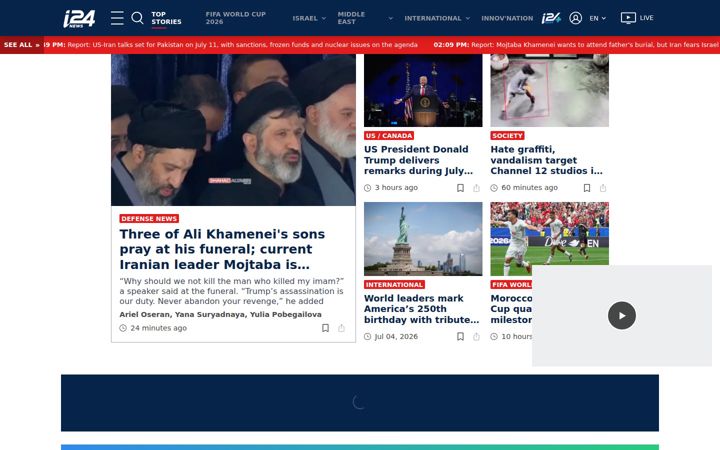
Task: Select the "3 hours ago" timestamp
Action: [x=396, y=188]
